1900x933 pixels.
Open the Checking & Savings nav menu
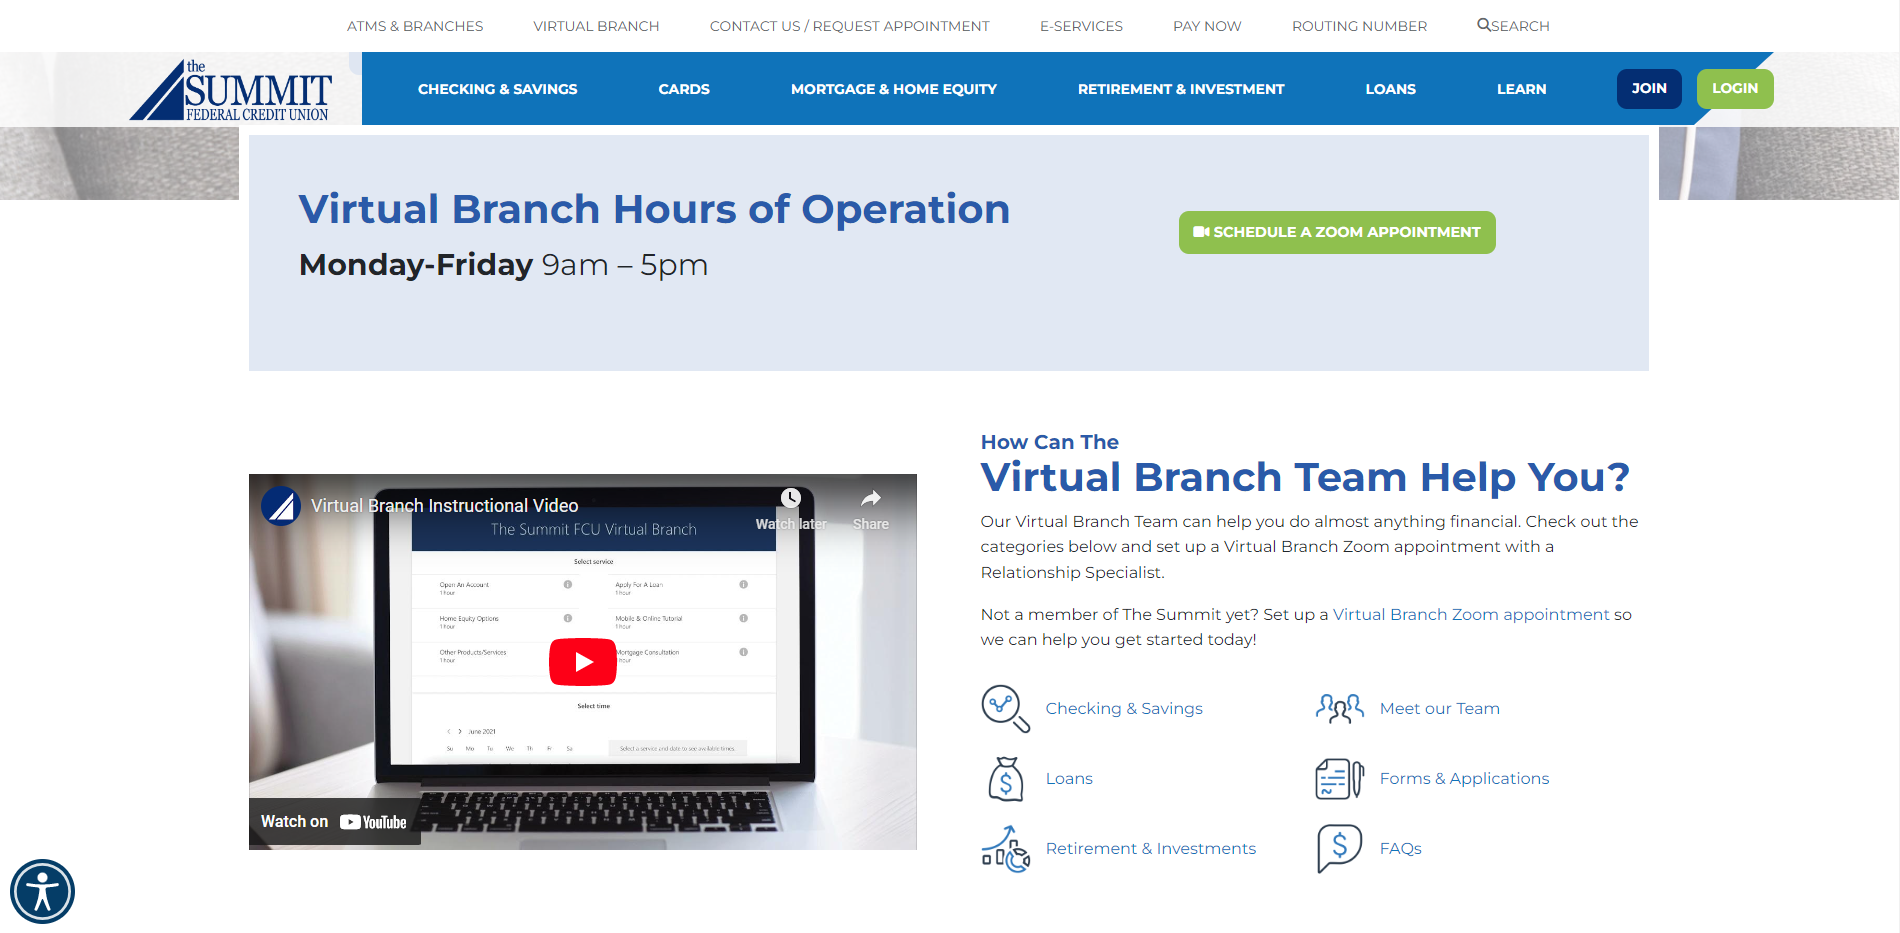497,89
